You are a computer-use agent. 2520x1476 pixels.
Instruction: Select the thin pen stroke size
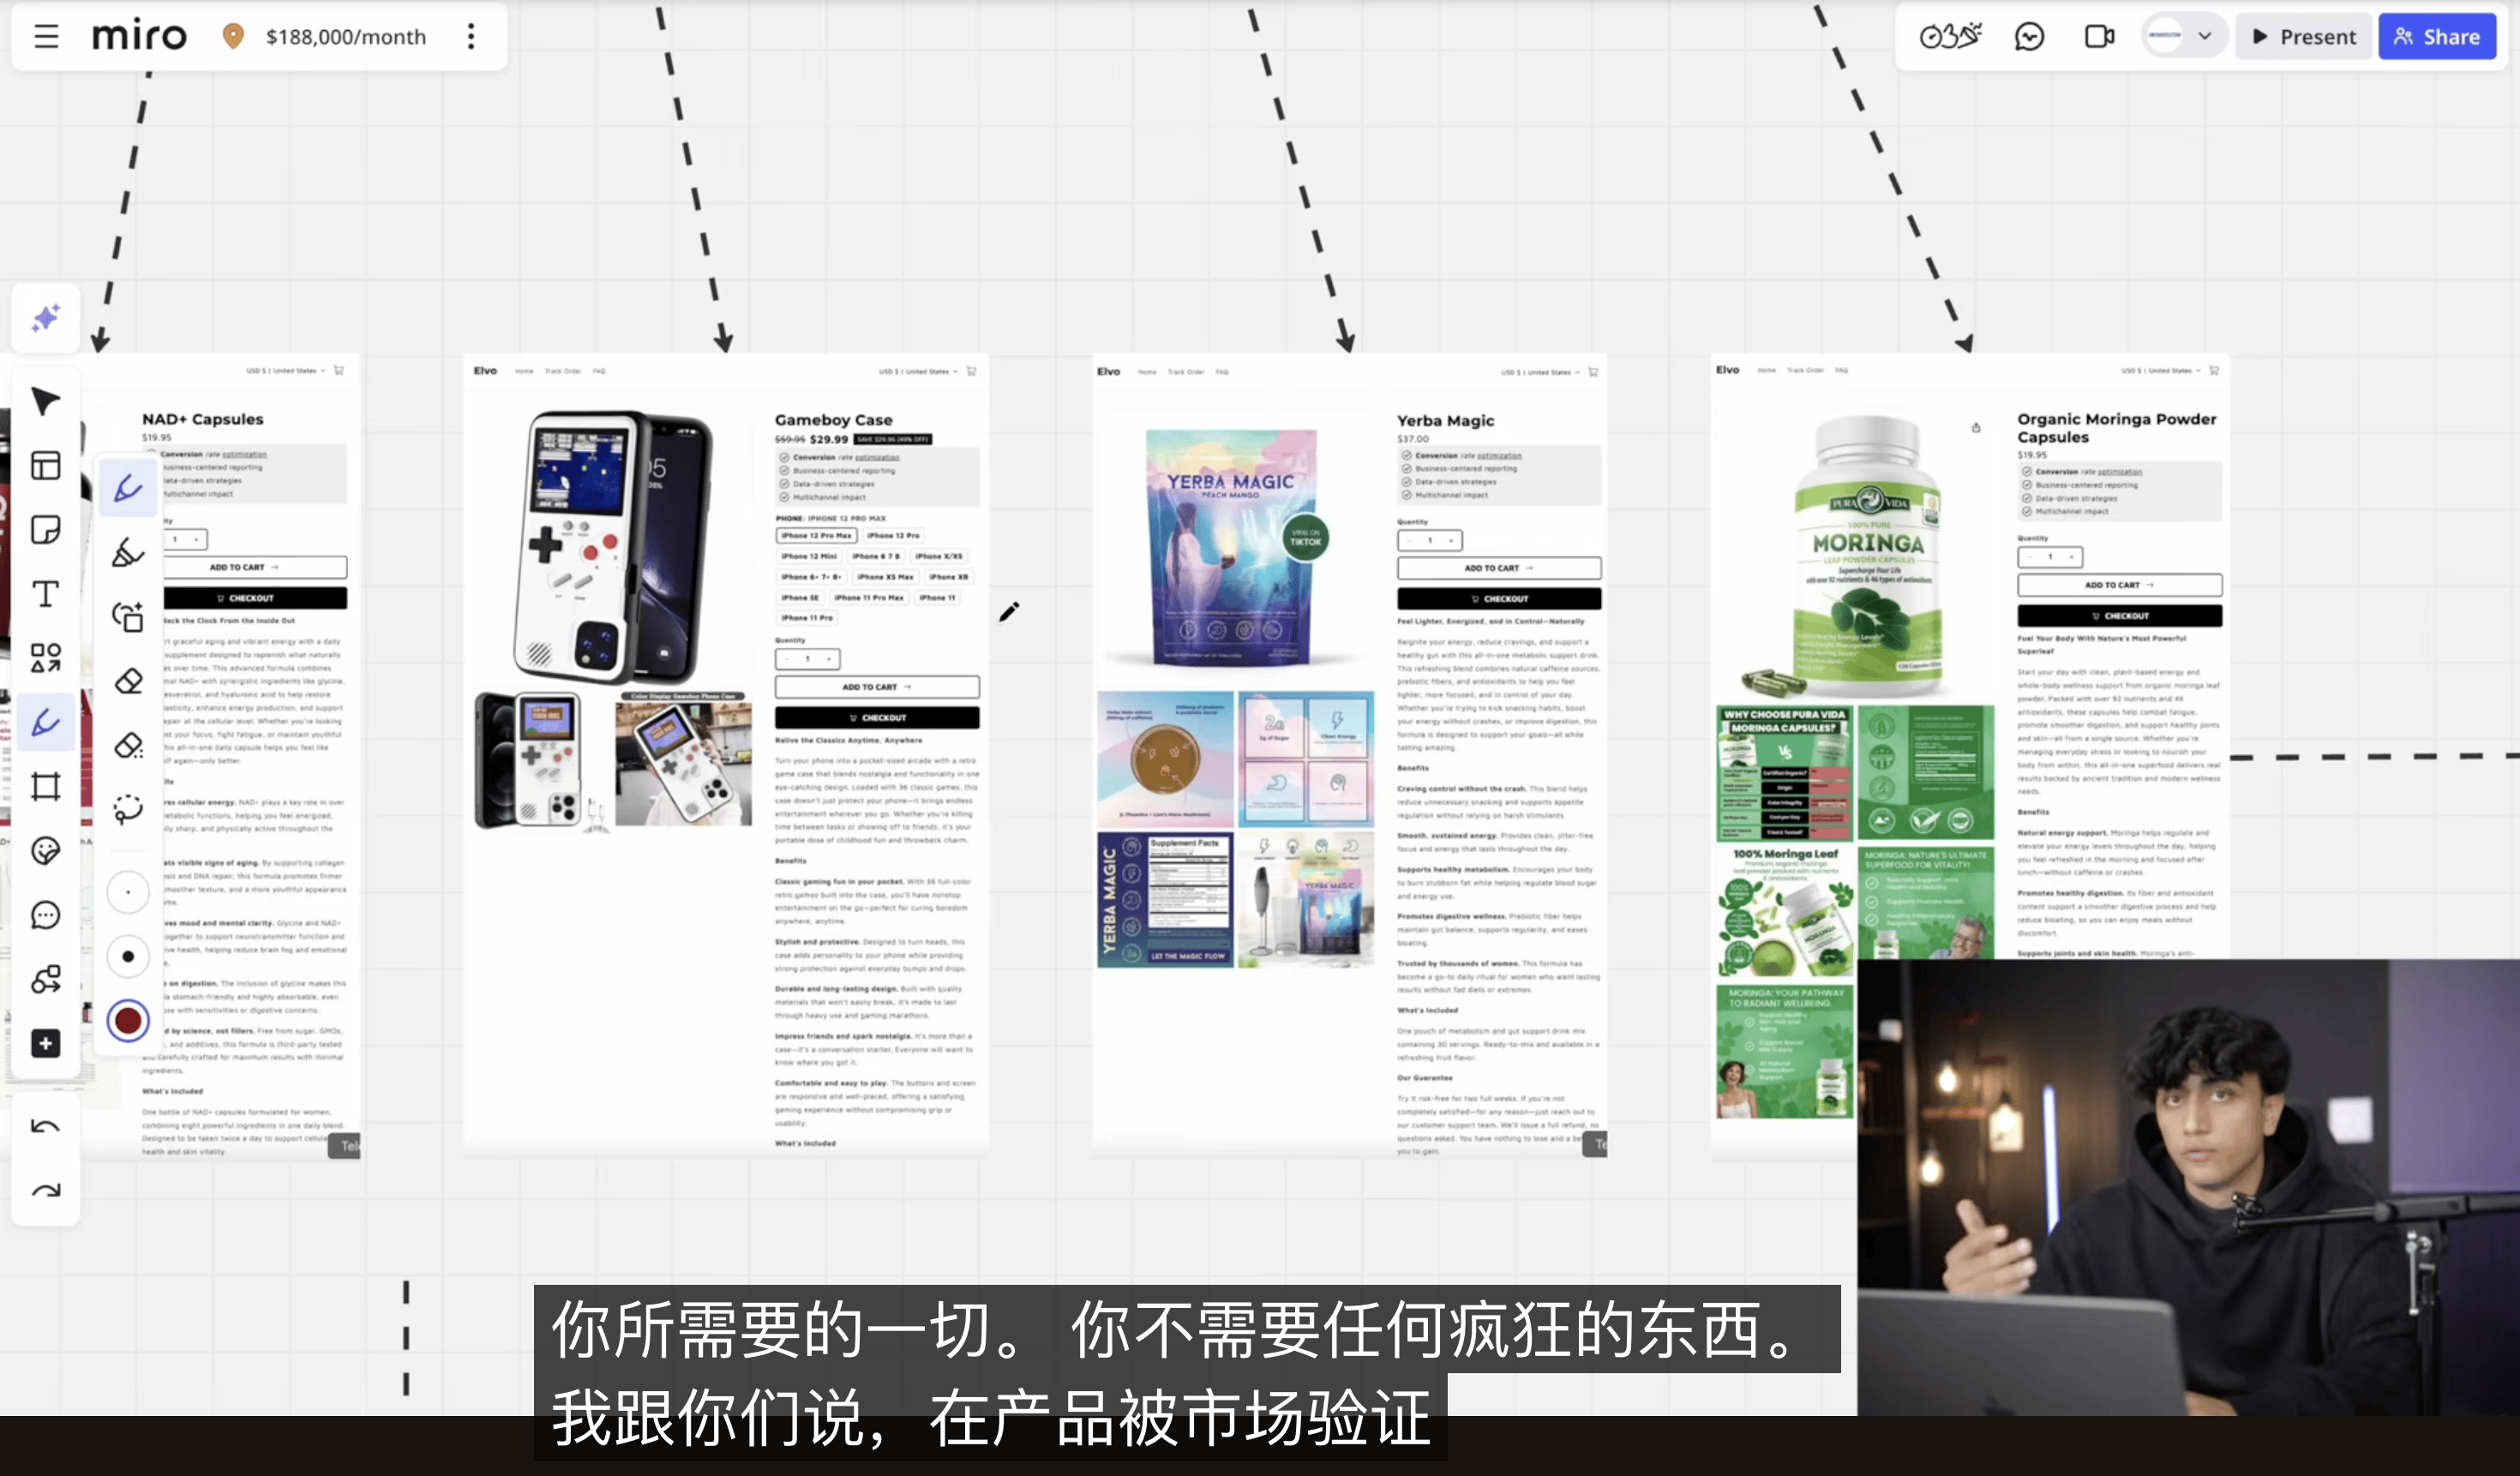pyautogui.click(x=128, y=892)
